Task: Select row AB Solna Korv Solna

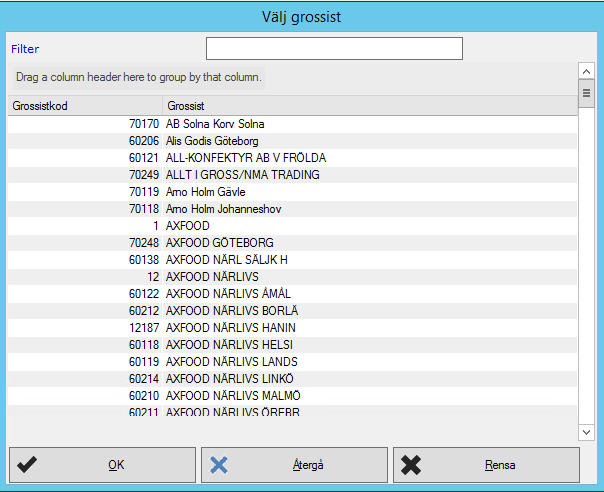Action: 292,124
